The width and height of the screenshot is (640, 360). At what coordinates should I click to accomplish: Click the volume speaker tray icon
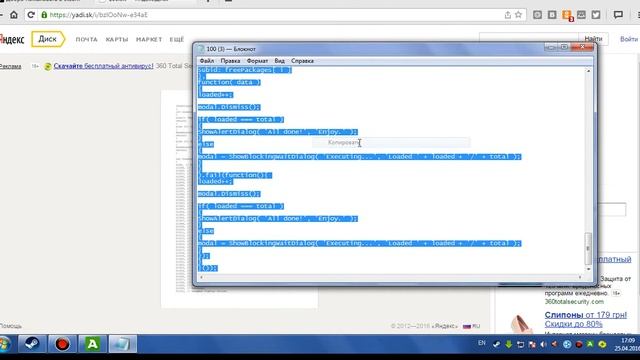543,344
